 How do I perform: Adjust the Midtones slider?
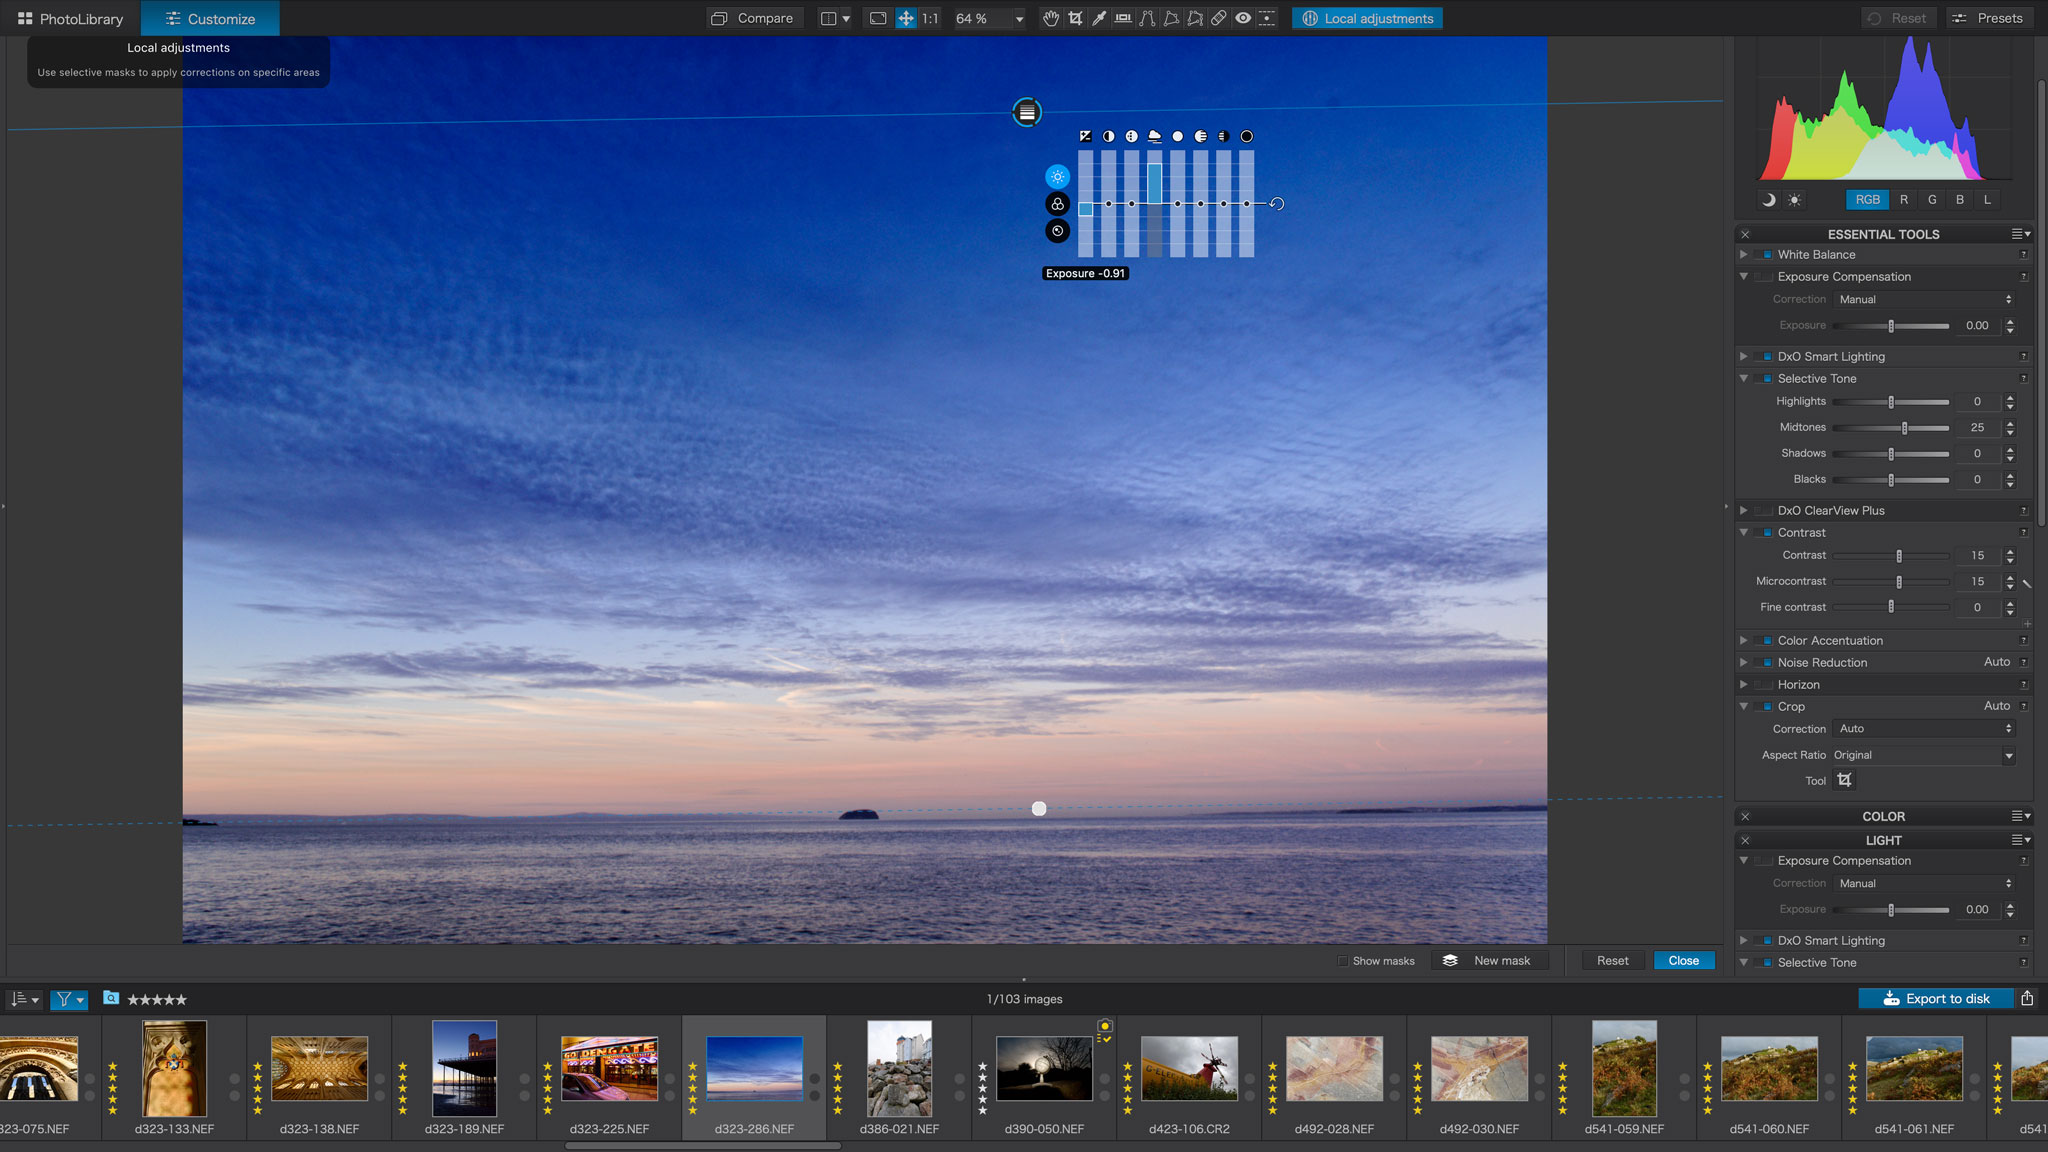point(1904,428)
